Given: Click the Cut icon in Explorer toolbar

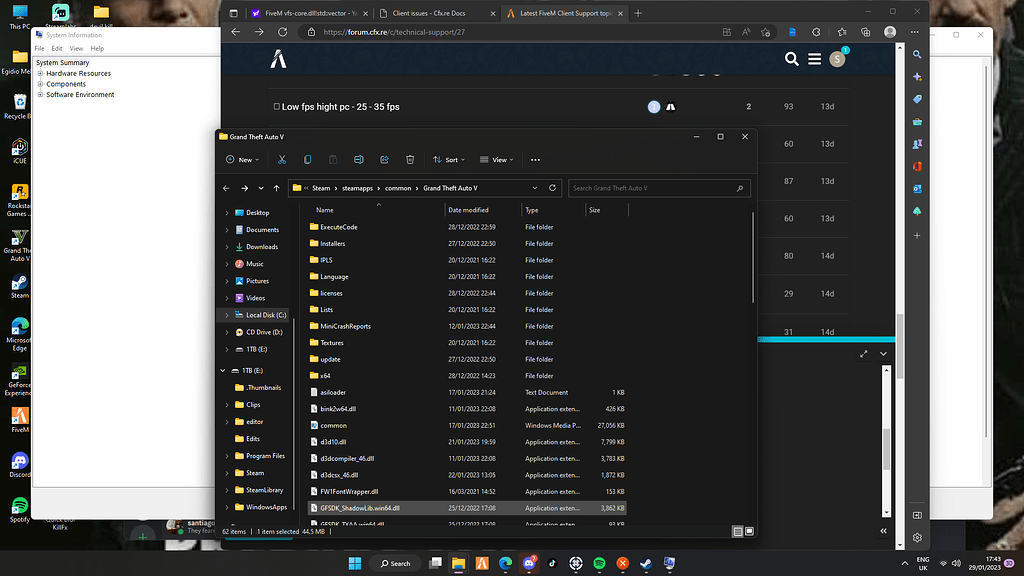Looking at the screenshot, I should (282, 159).
